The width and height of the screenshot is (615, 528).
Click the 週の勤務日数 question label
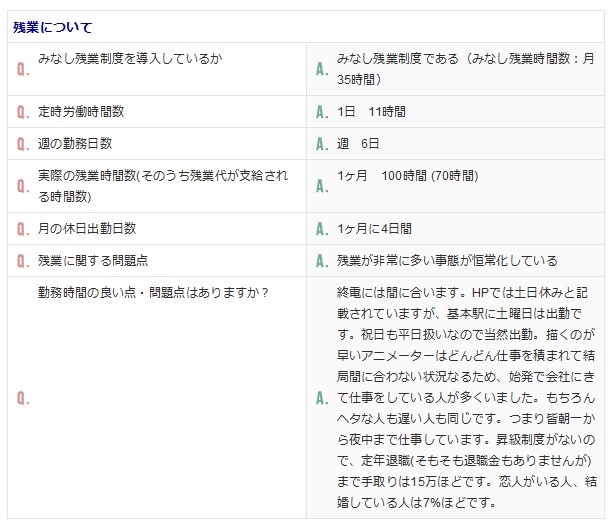75,144
